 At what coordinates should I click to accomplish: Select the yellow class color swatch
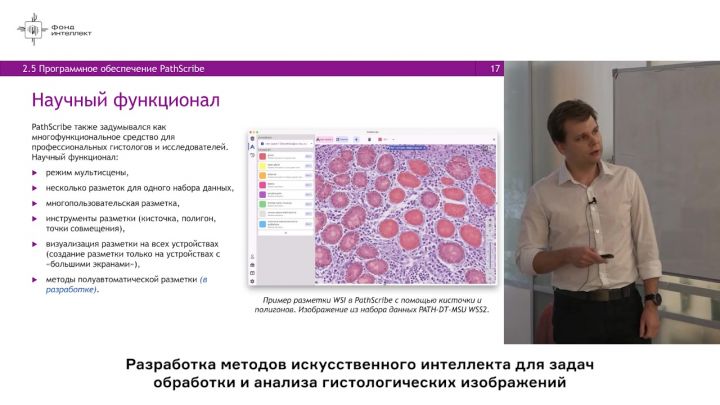[262, 165]
